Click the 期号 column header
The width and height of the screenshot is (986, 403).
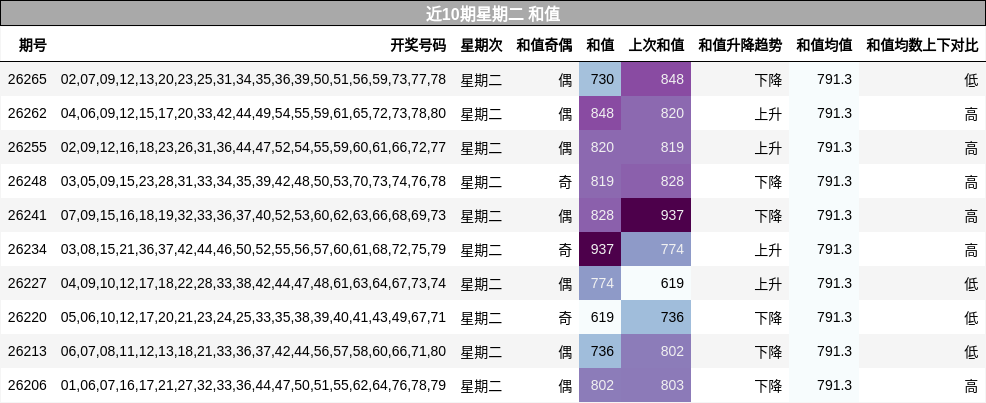pos(32,45)
